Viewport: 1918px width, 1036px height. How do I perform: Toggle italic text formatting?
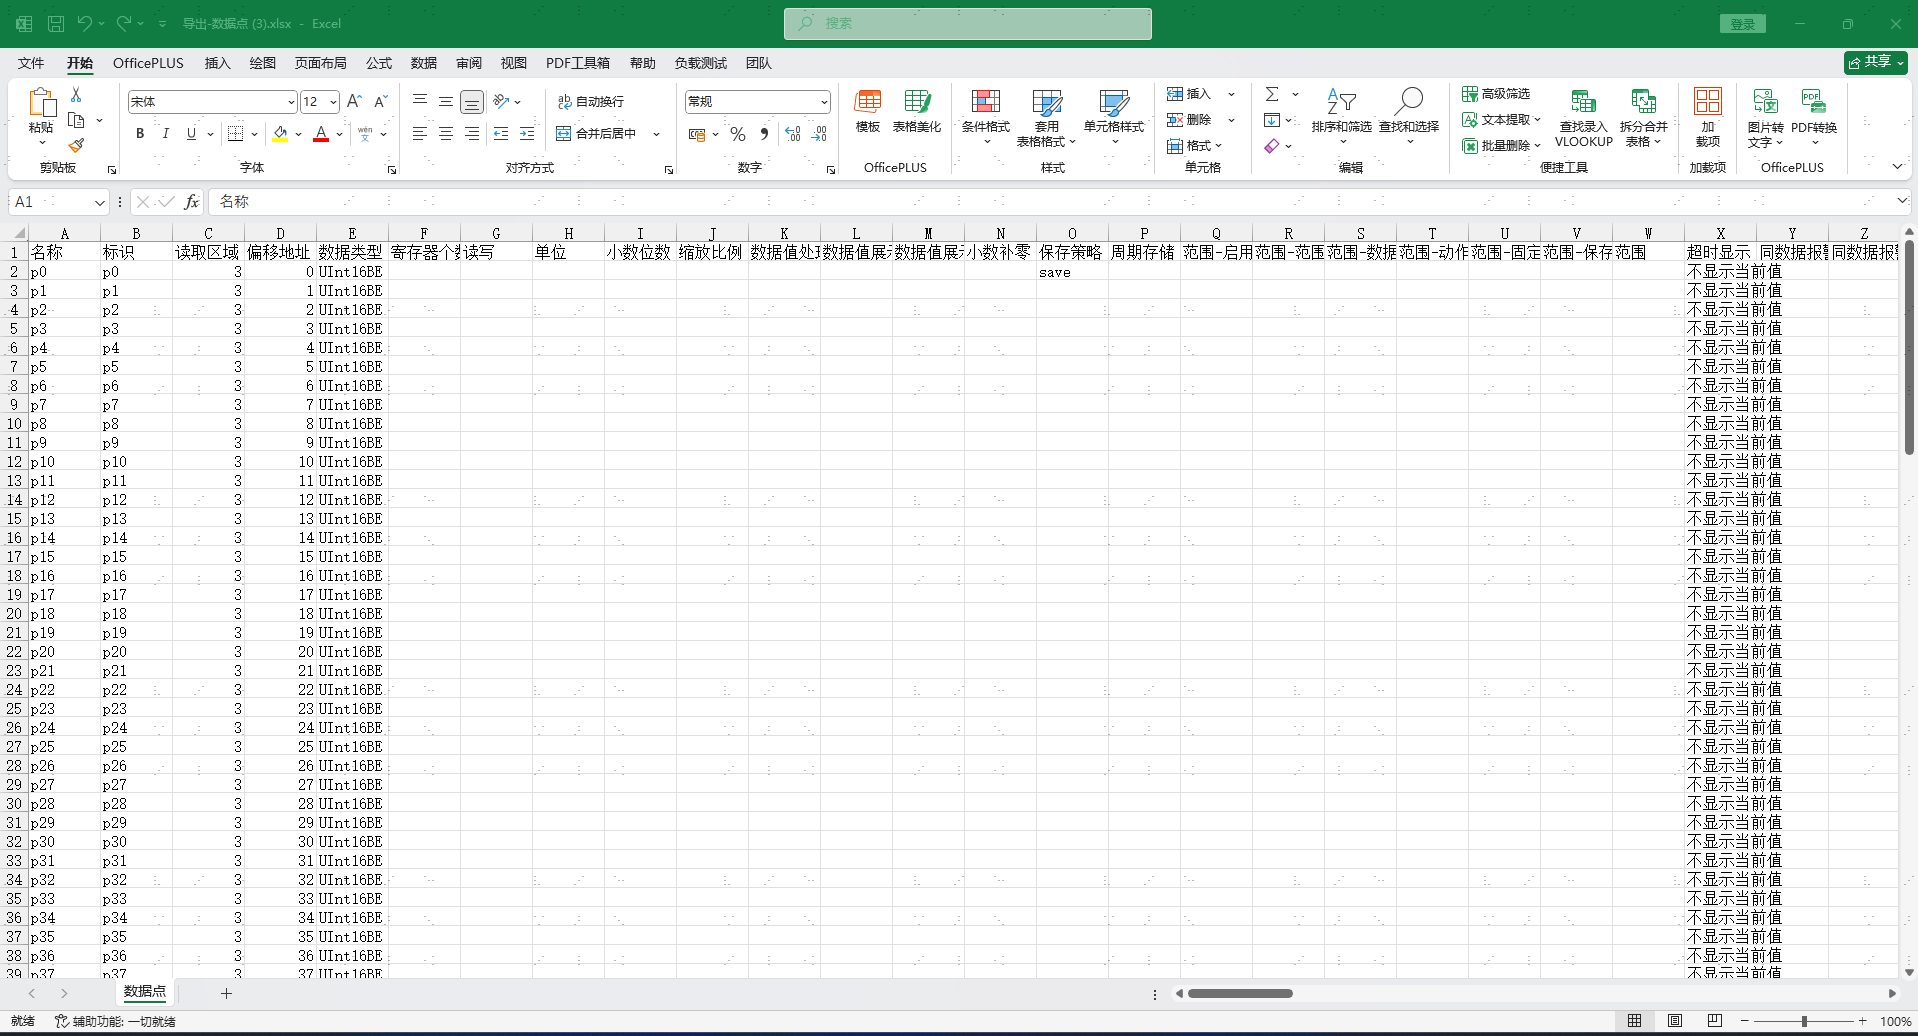point(165,134)
